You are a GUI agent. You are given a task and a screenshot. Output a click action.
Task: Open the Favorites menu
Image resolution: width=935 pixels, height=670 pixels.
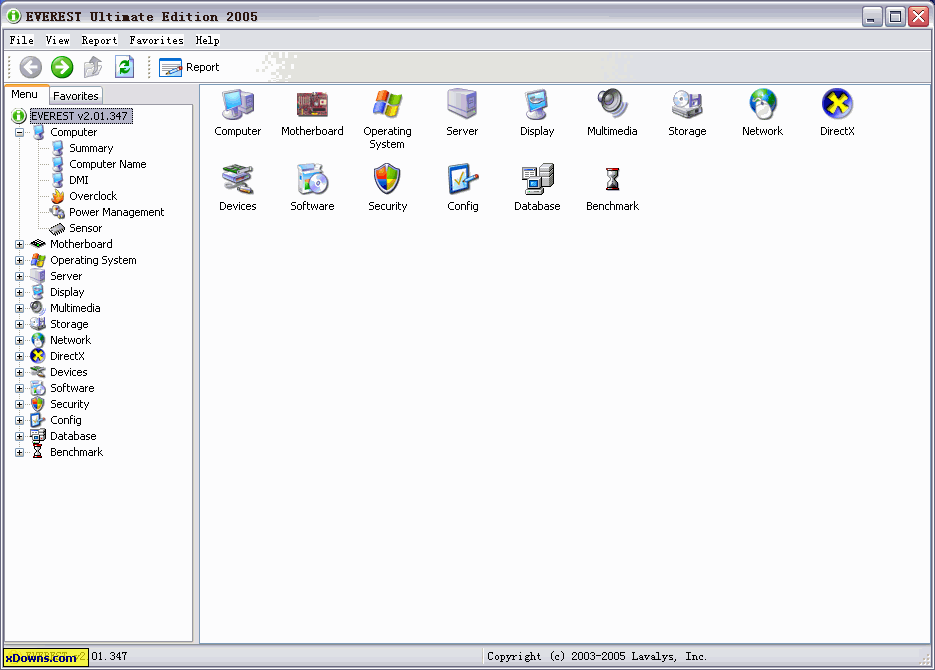point(157,41)
